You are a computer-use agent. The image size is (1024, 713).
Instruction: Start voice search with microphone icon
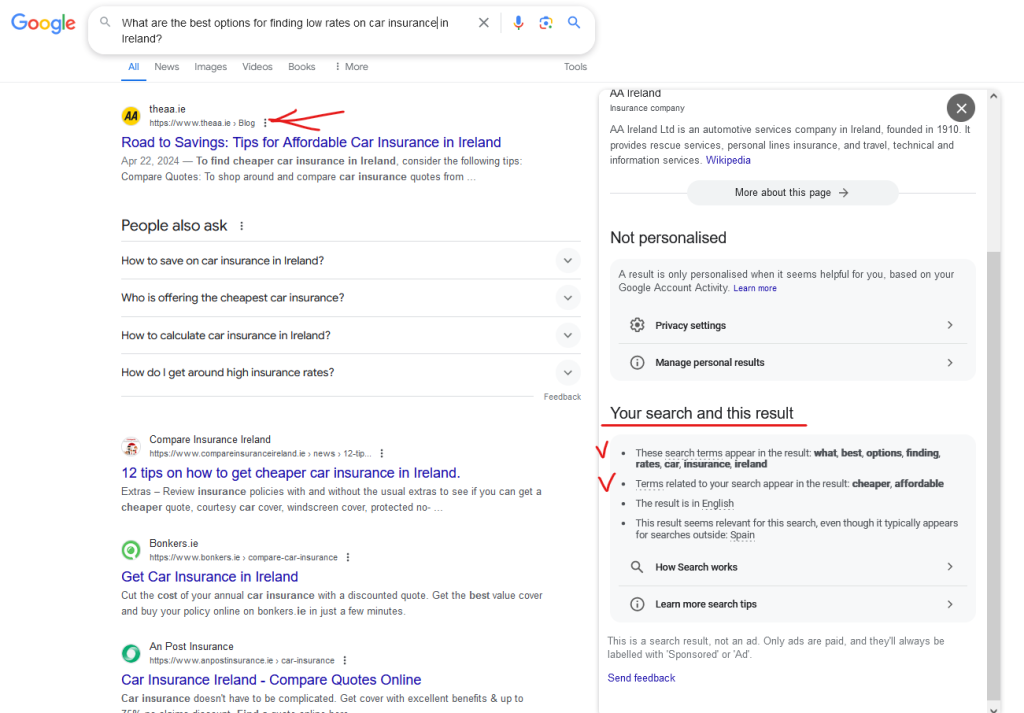pos(518,23)
